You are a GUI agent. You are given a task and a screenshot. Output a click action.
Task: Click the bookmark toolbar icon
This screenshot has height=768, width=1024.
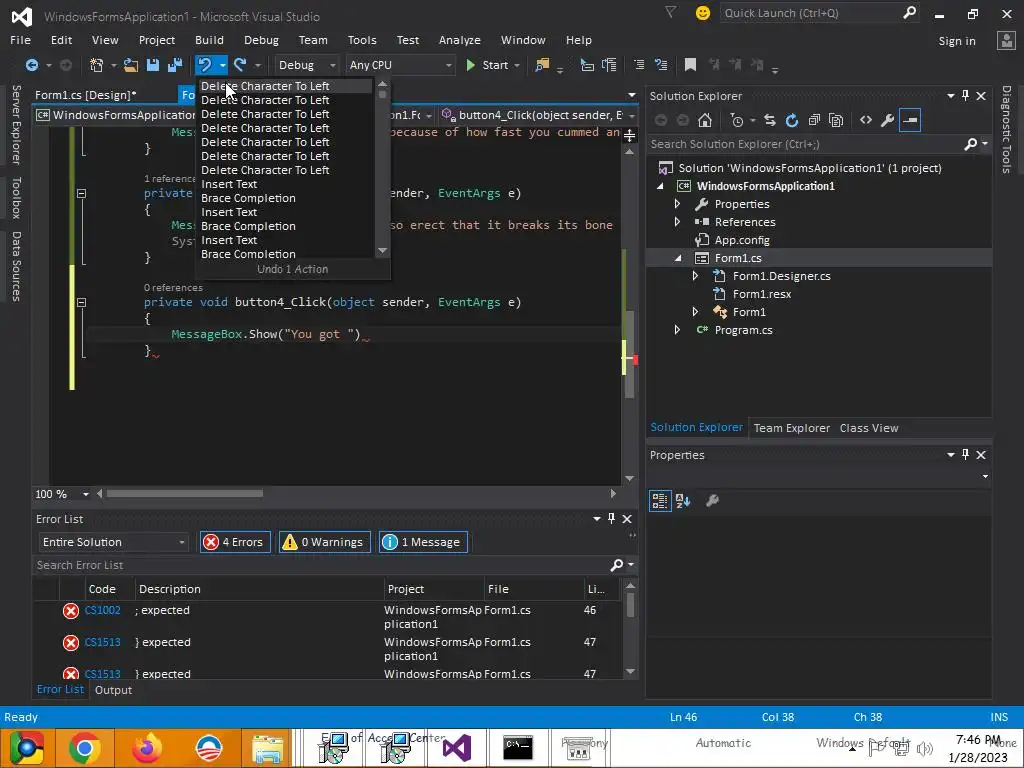pyautogui.click(x=690, y=65)
